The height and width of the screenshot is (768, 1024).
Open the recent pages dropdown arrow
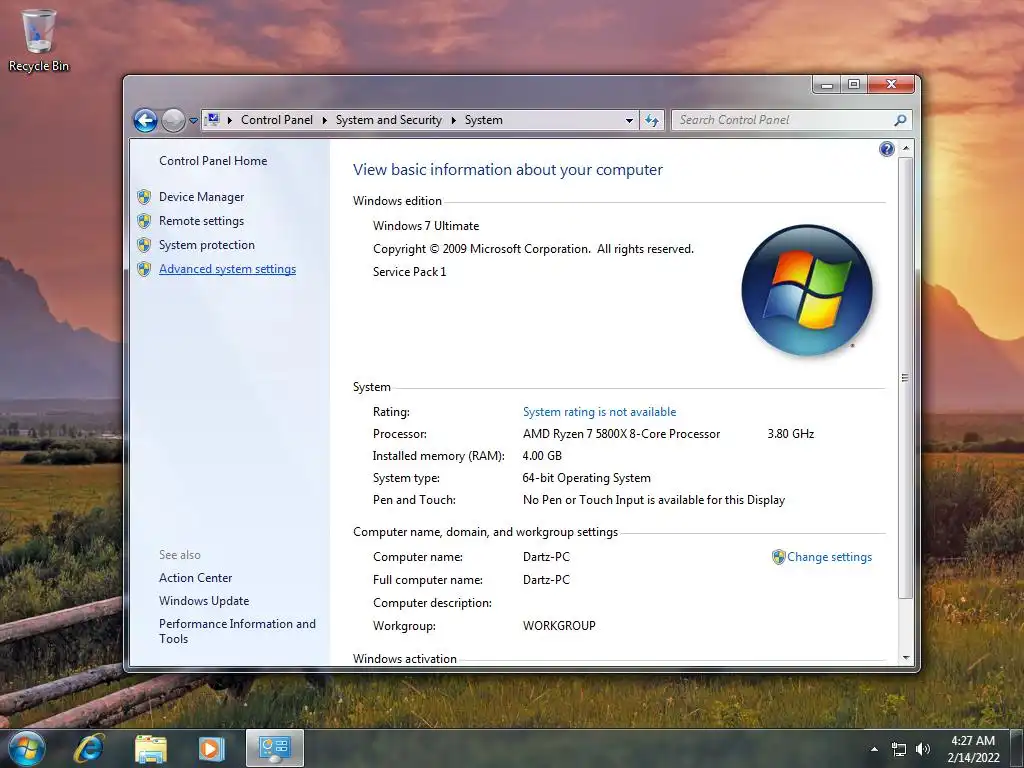(x=193, y=121)
